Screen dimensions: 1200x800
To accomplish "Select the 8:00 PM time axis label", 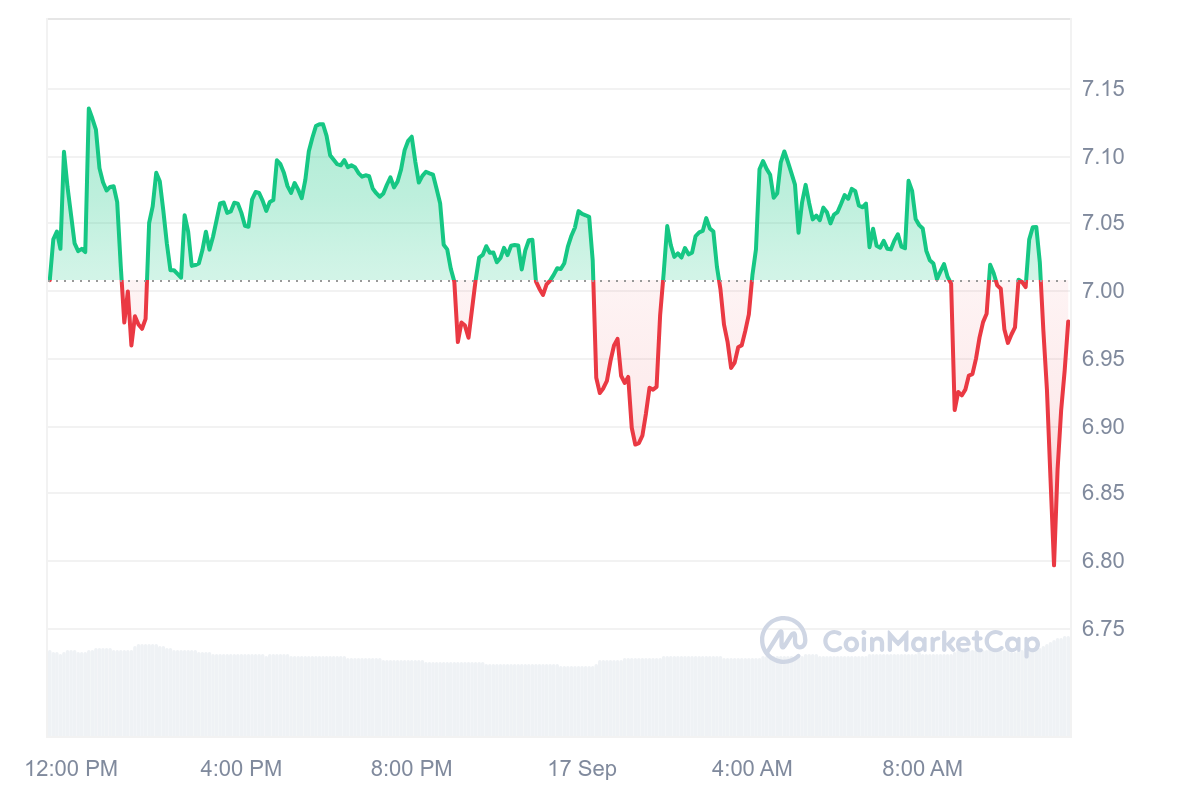I will coord(411,769).
